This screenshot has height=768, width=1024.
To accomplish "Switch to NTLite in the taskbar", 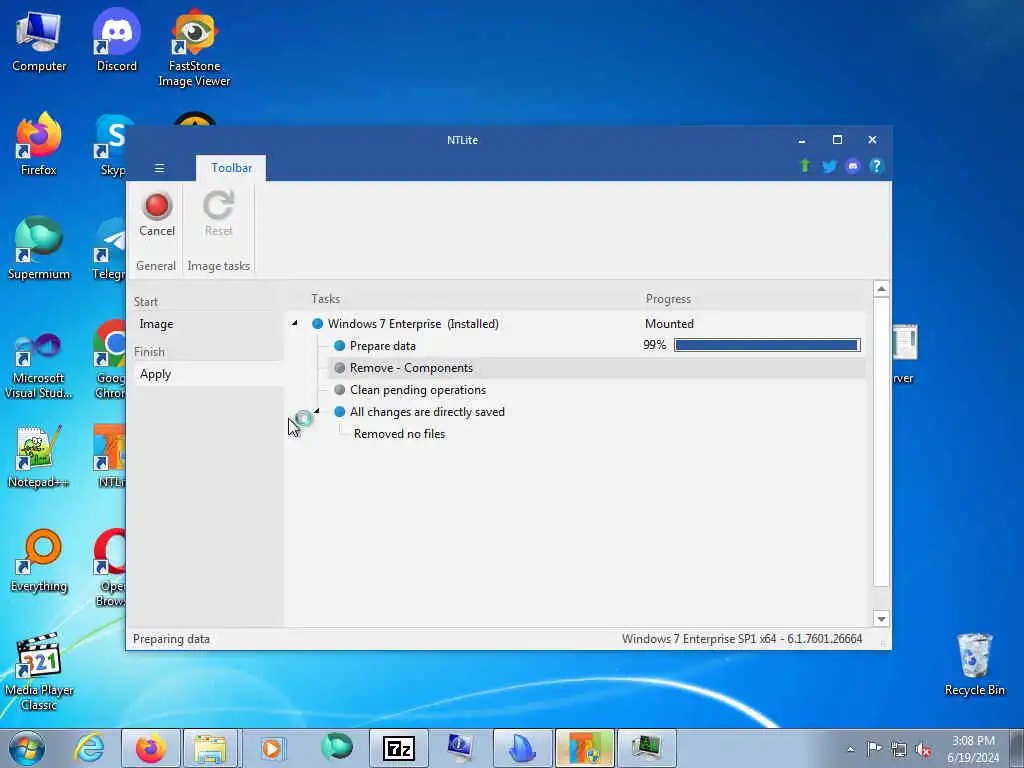I will click(584, 748).
